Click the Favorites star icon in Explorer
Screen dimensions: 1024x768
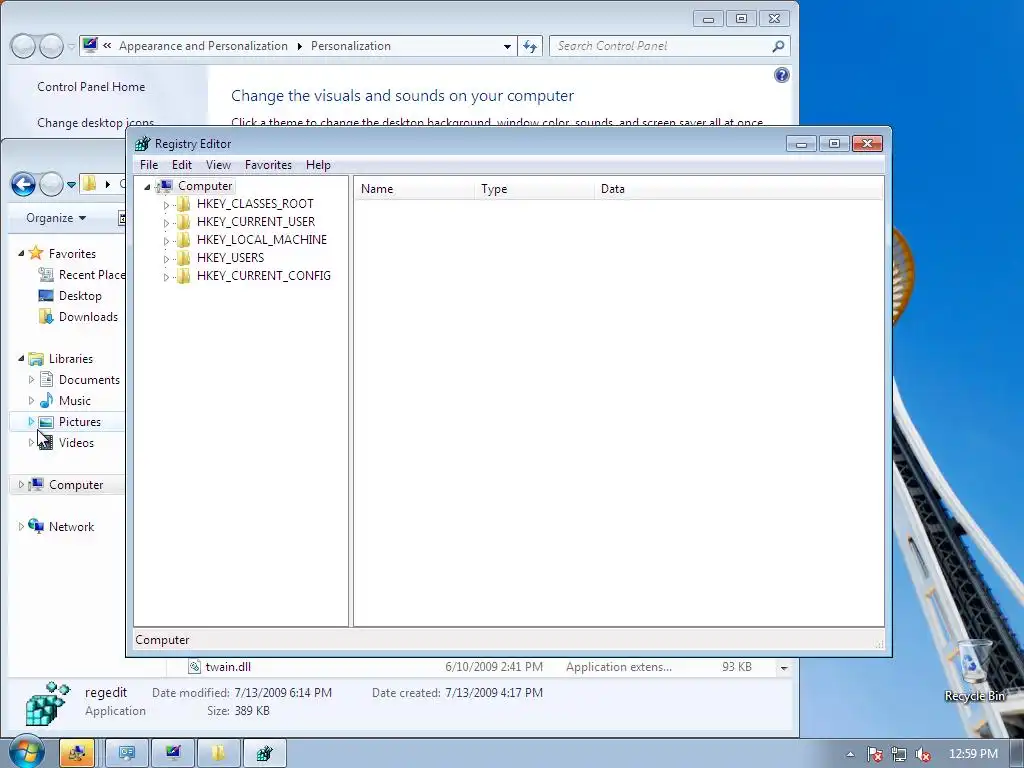[x=36, y=253]
